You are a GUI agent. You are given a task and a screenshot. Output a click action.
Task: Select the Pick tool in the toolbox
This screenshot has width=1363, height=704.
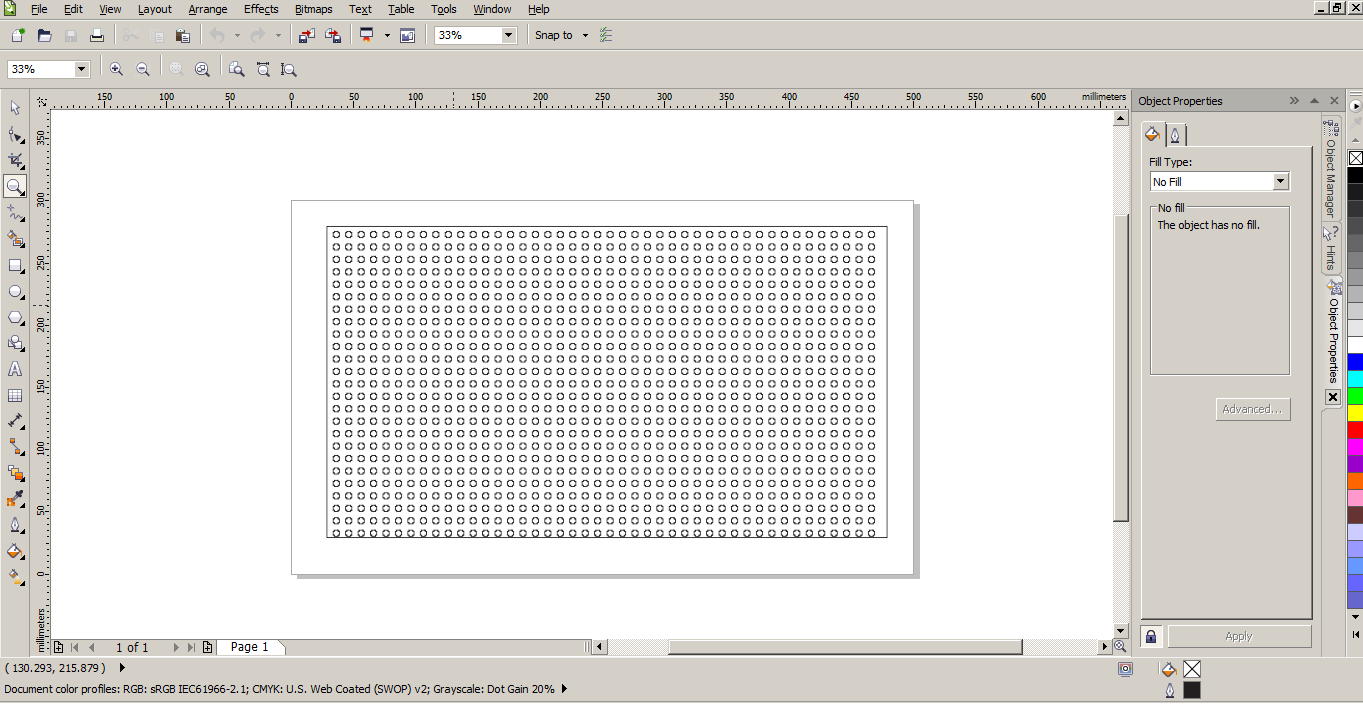click(15, 108)
